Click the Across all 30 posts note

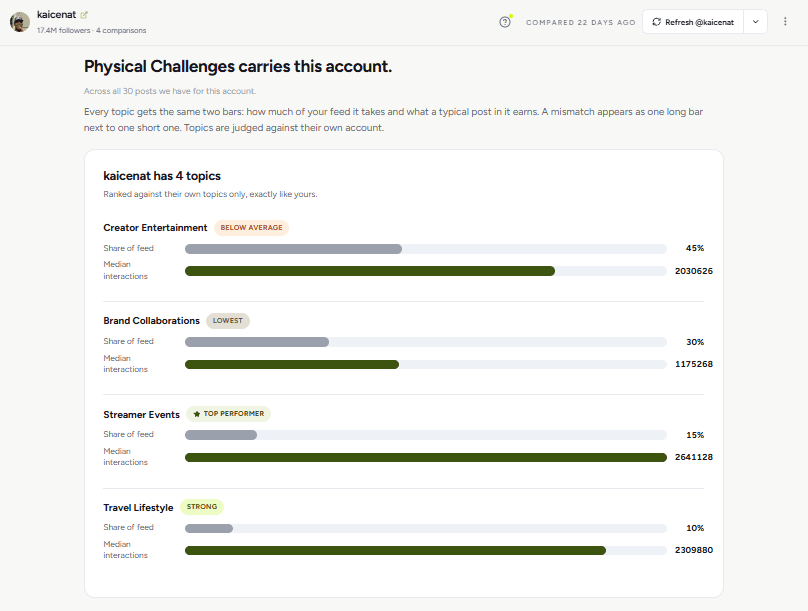click(x=170, y=91)
